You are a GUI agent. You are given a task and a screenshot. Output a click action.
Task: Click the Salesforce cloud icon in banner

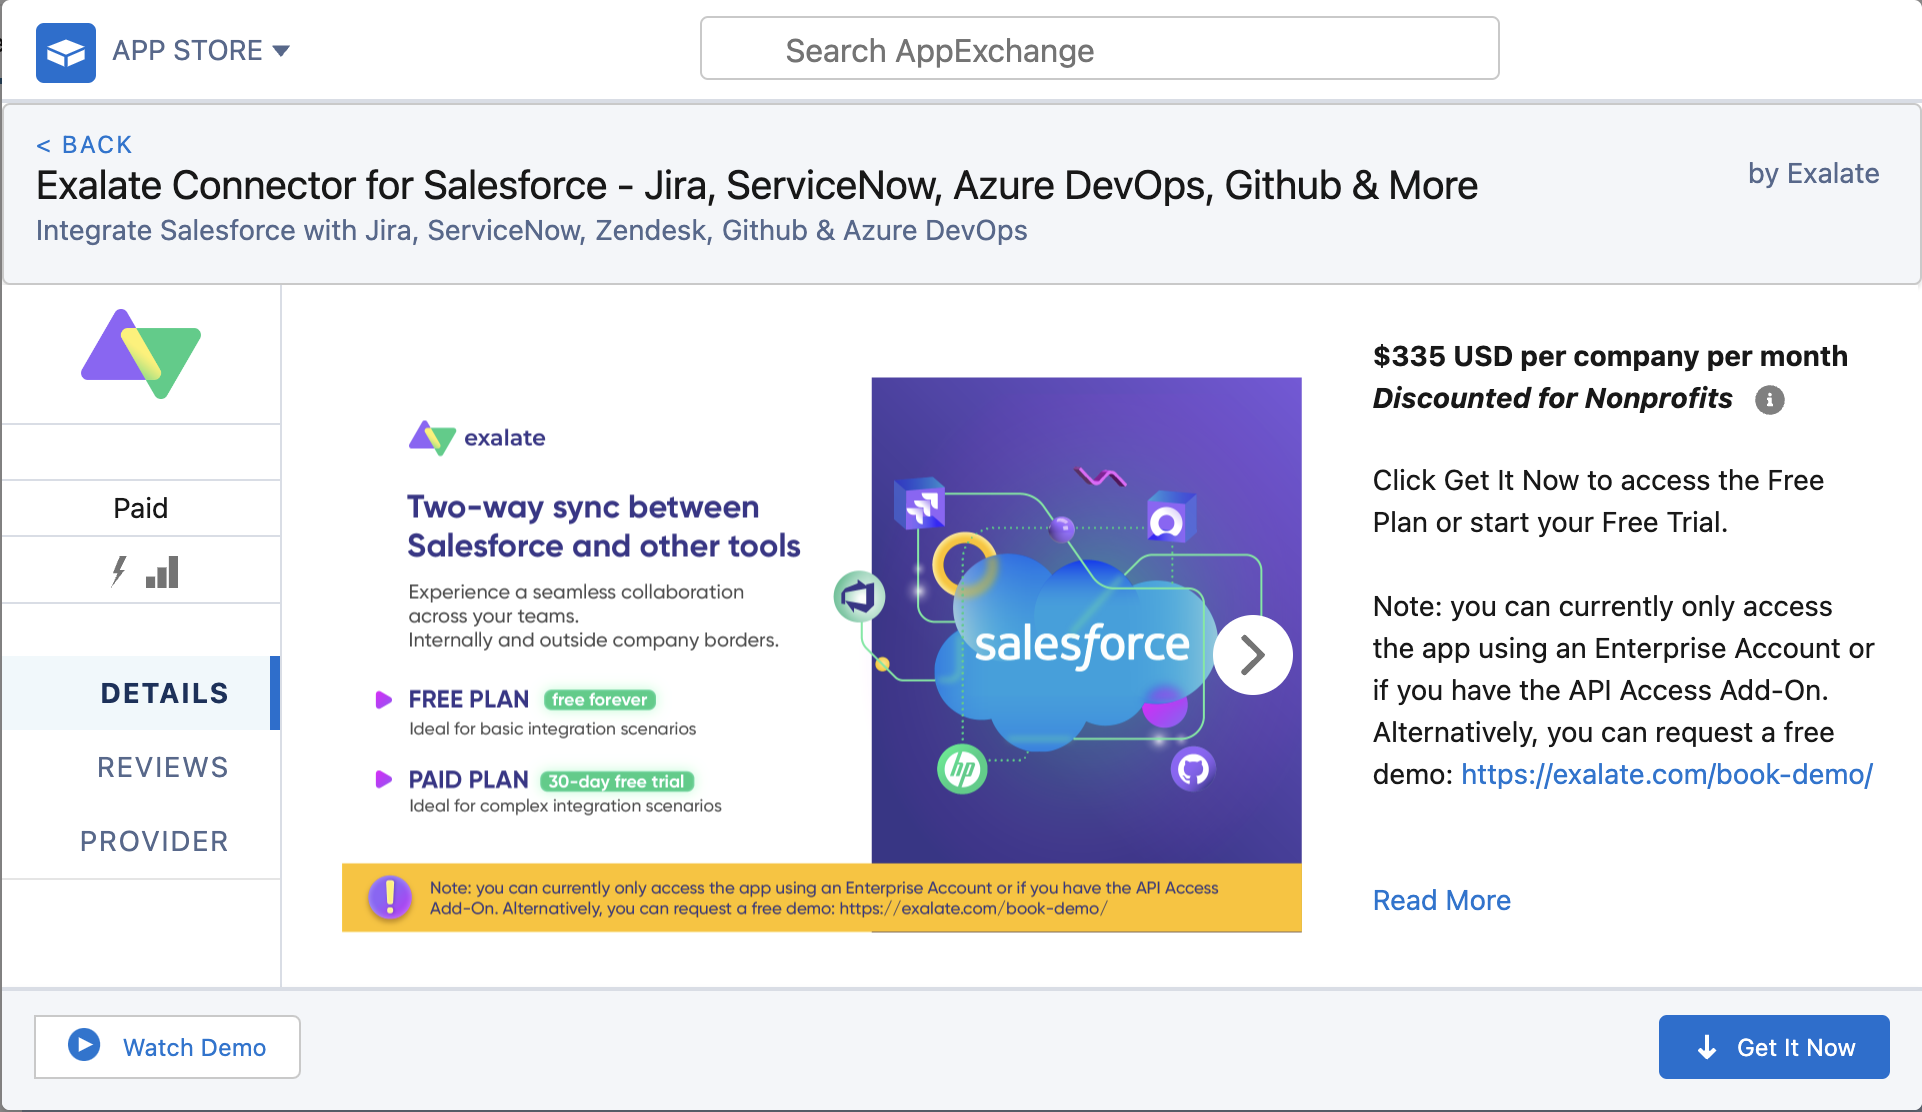click(1070, 651)
